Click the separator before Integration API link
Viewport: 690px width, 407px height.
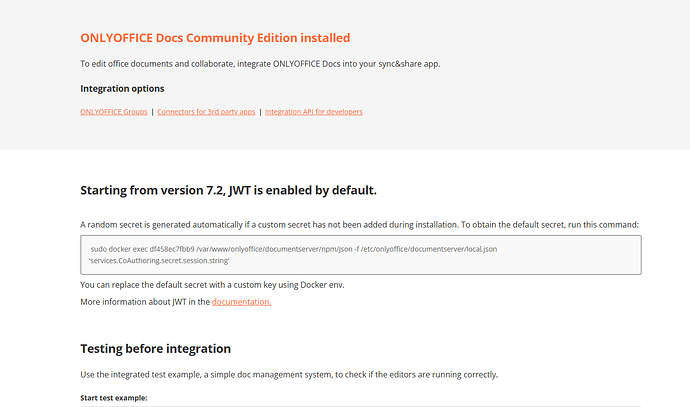tap(260, 112)
